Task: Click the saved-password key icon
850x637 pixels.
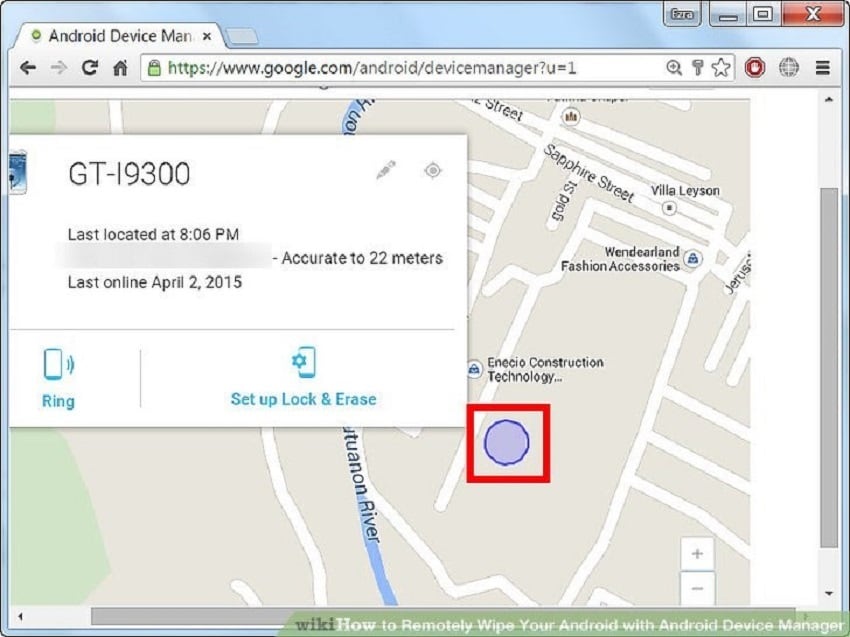Action: click(x=698, y=68)
